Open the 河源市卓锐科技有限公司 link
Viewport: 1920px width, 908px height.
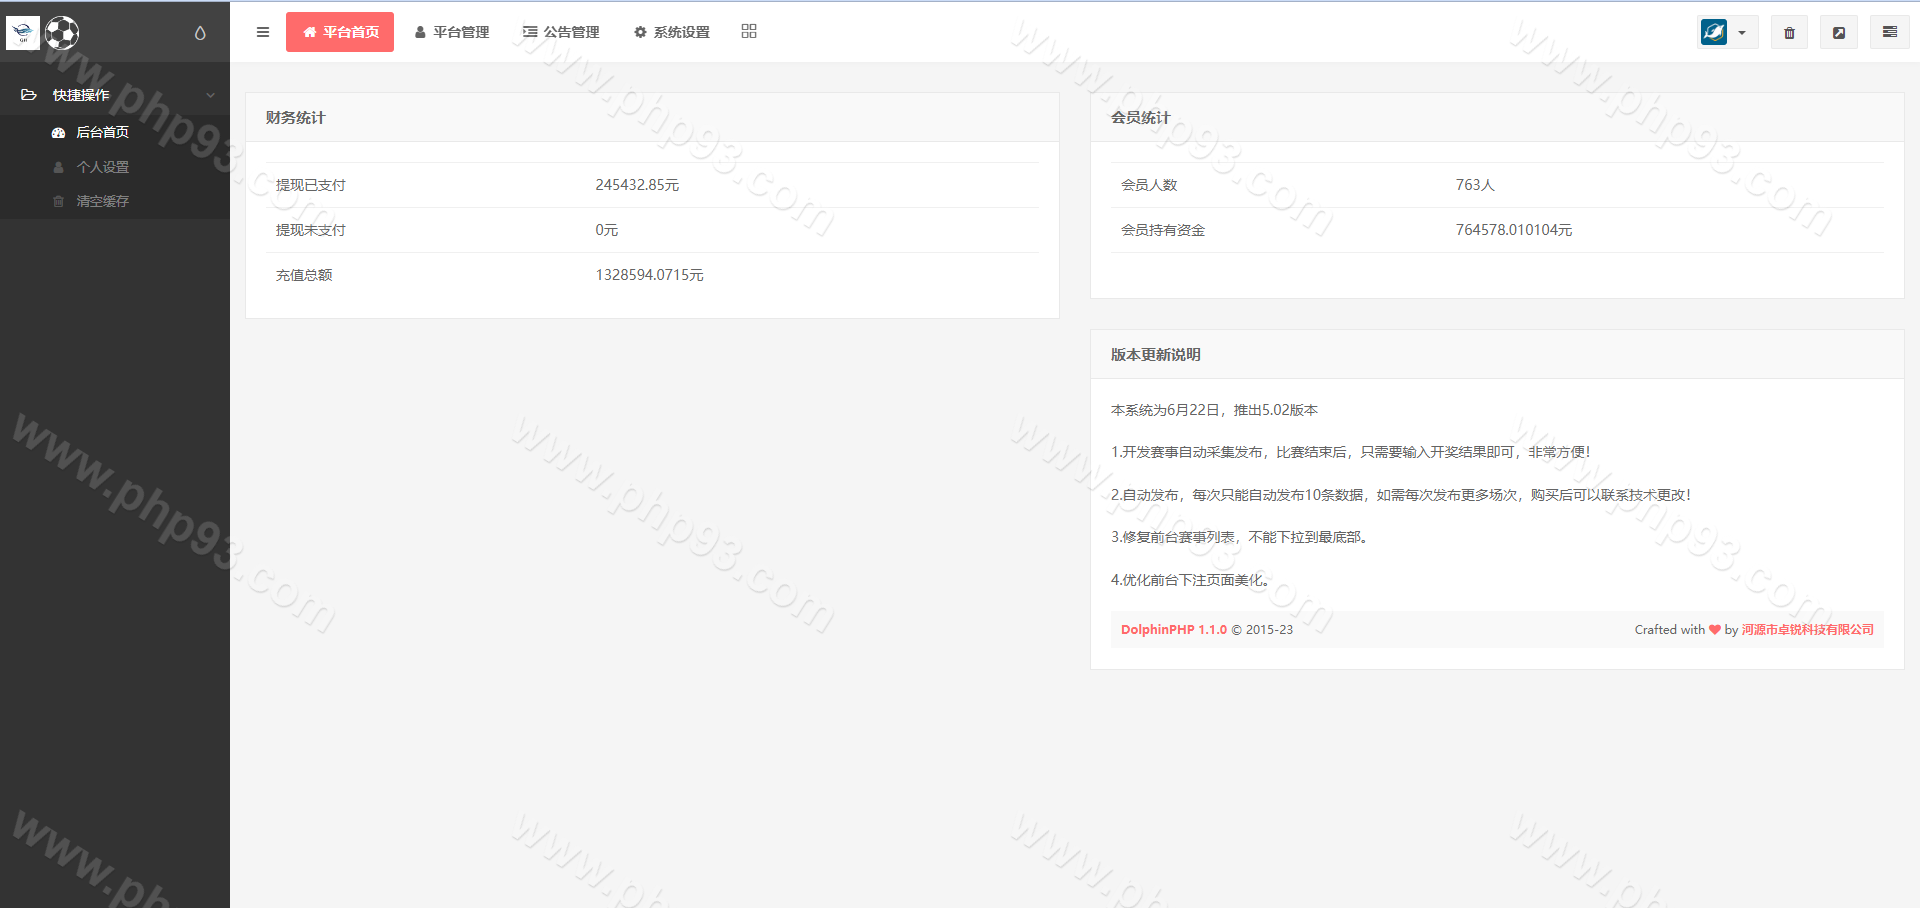tap(1807, 630)
